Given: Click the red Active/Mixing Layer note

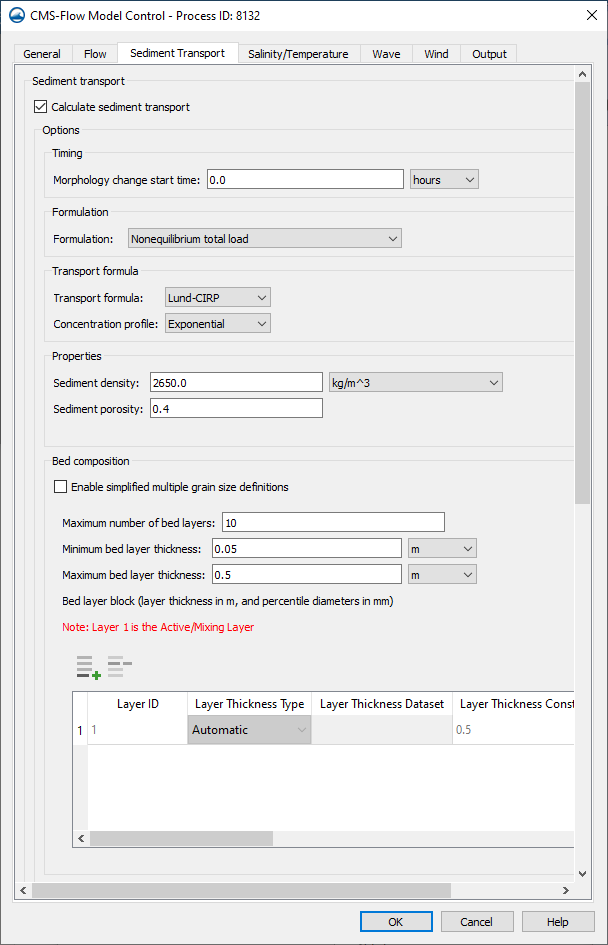Looking at the screenshot, I should (x=158, y=627).
